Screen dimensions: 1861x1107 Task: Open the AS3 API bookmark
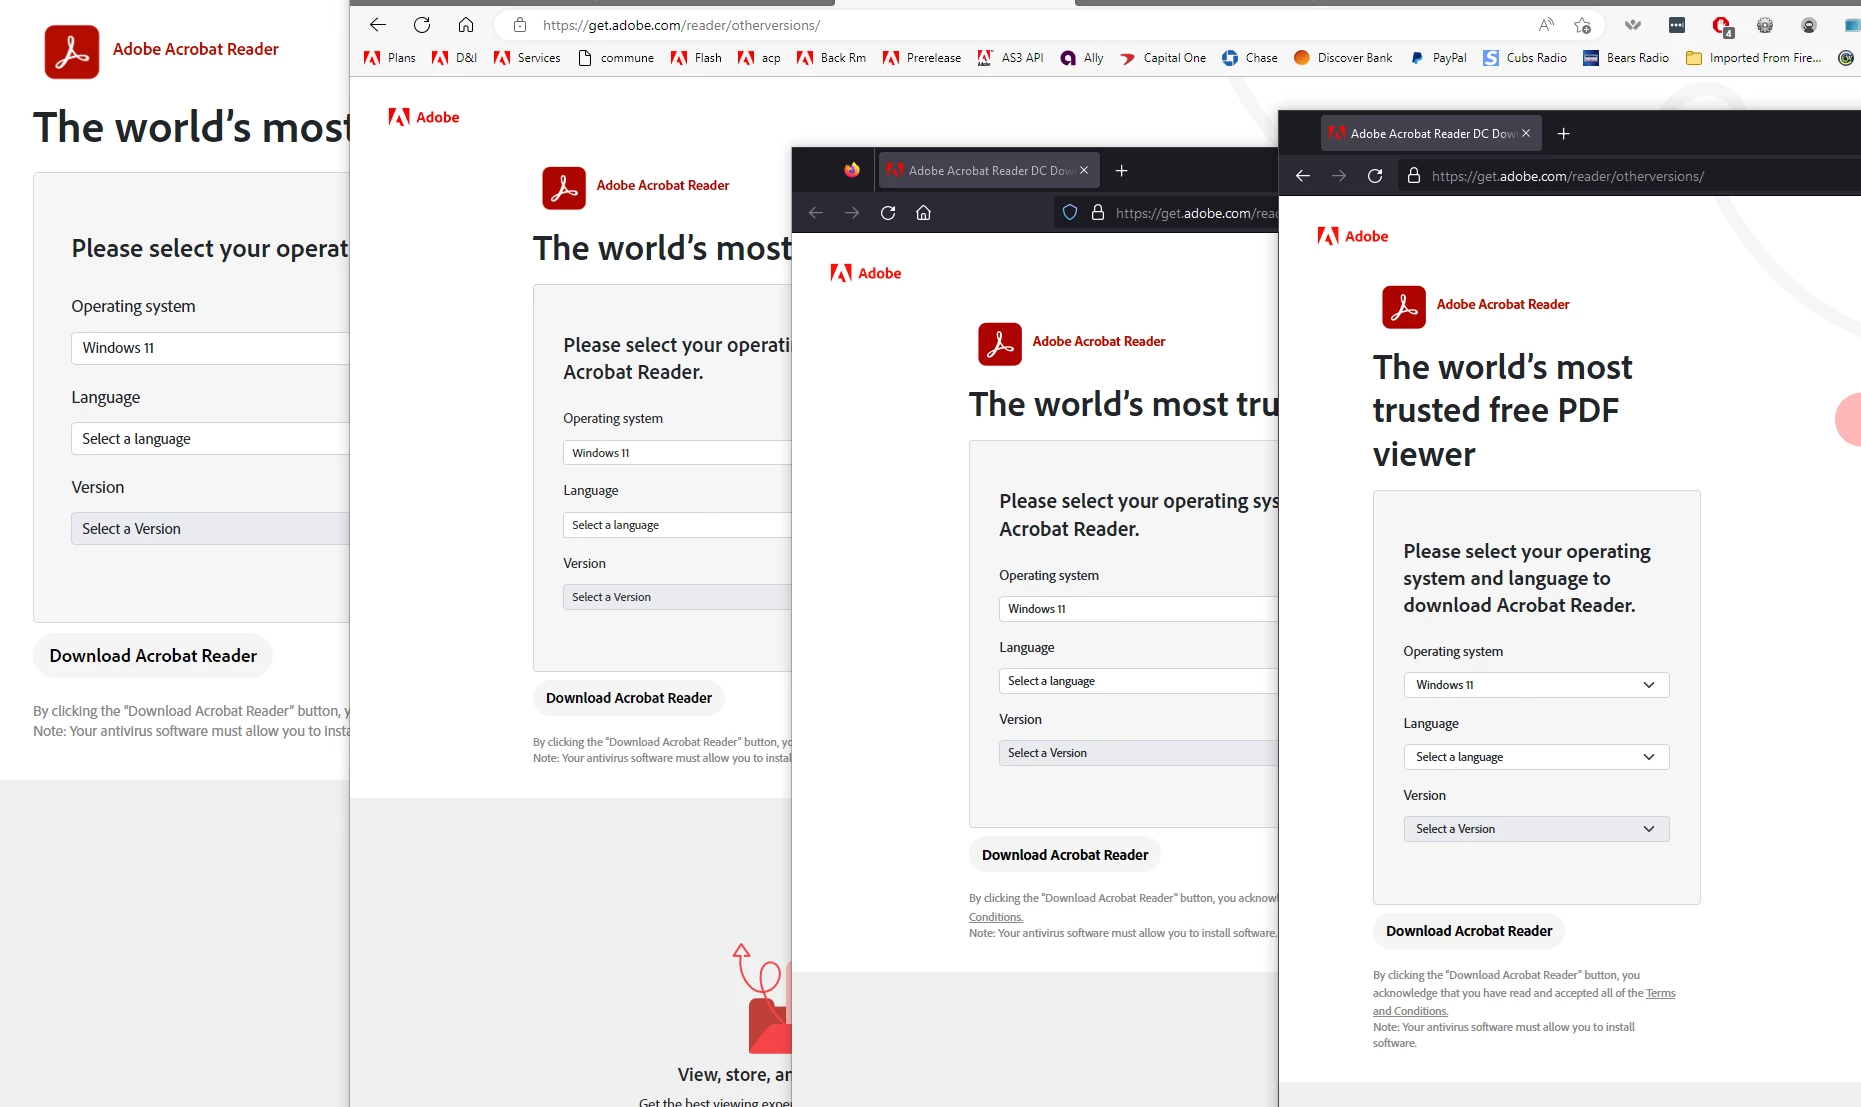click(1010, 58)
